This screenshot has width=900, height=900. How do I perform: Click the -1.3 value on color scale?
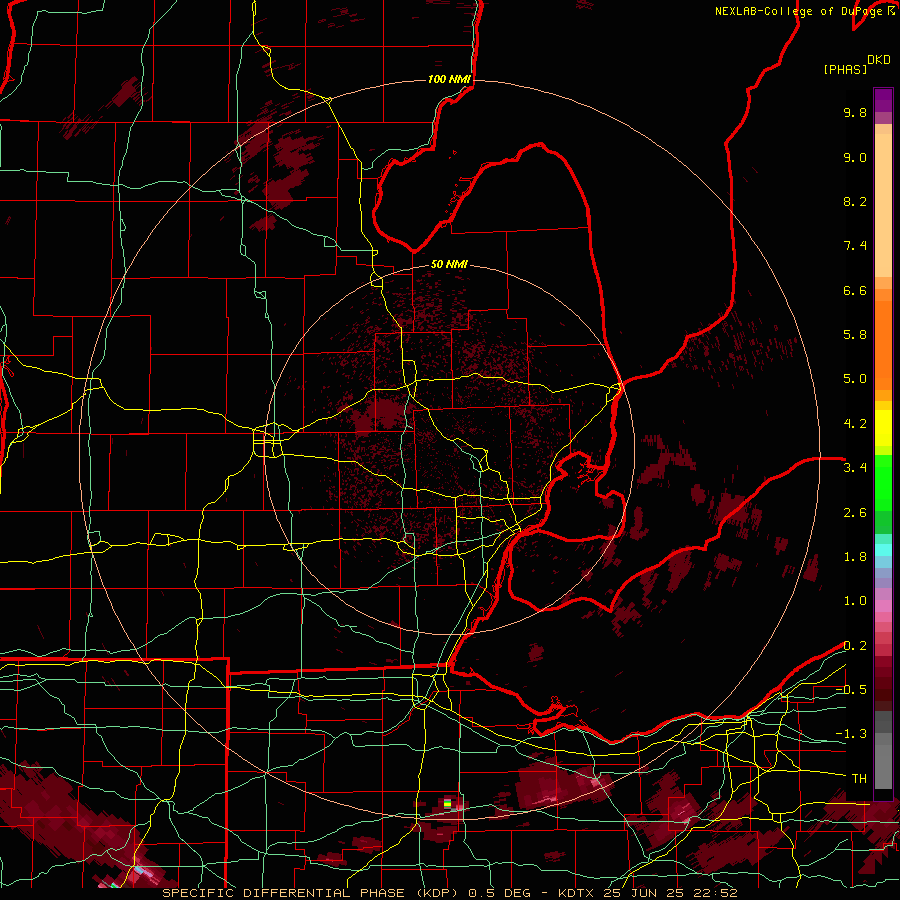click(x=851, y=734)
